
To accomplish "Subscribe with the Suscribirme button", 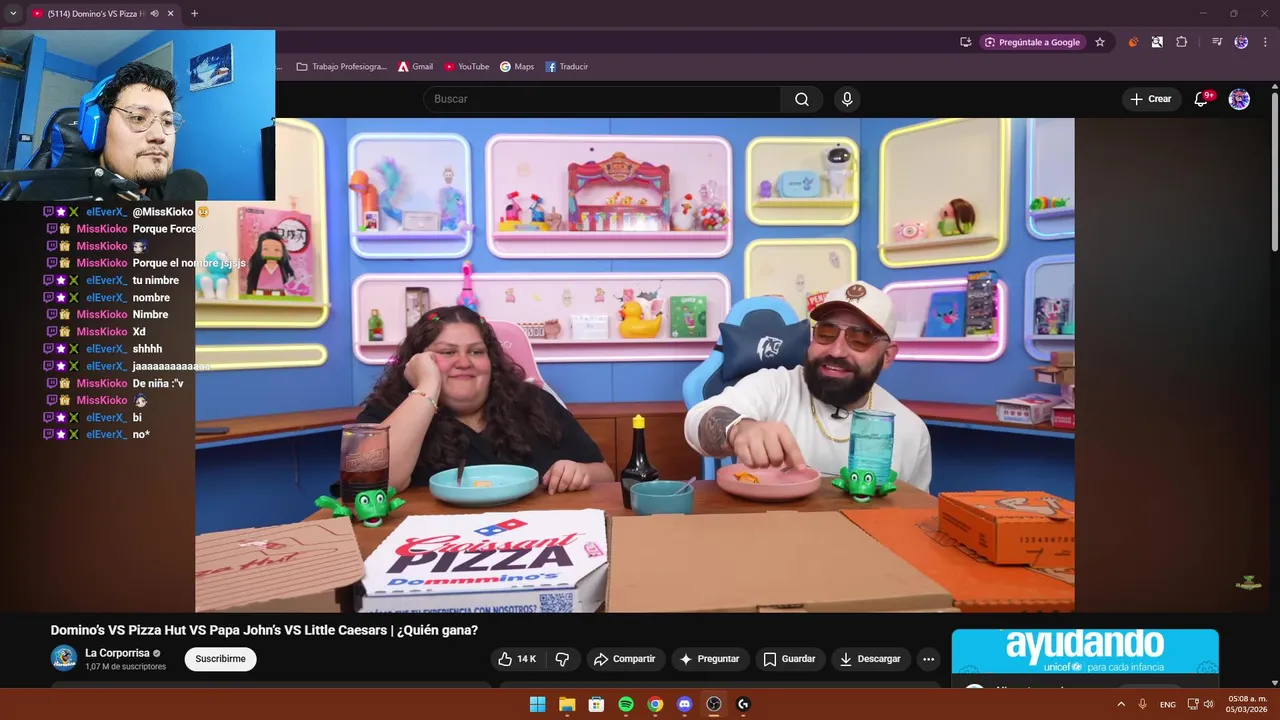I will tap(220, 659).
